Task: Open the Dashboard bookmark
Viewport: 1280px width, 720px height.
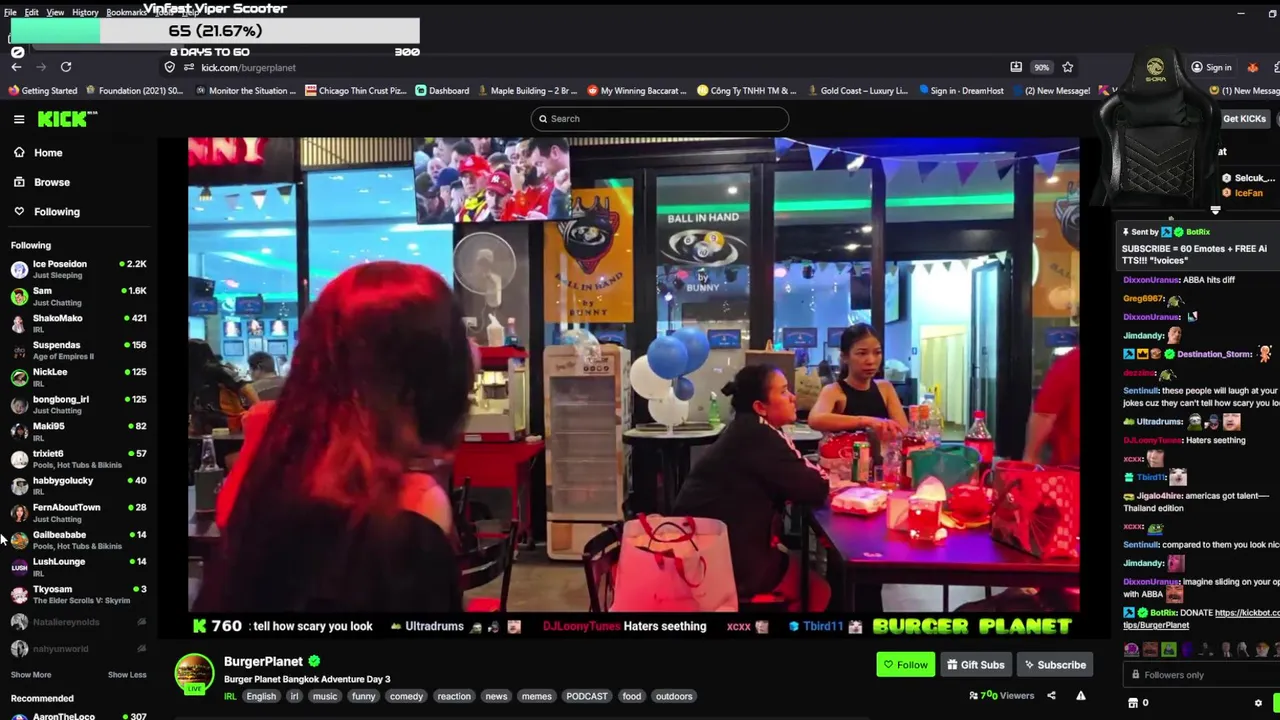Action: (x=442, y=91)
